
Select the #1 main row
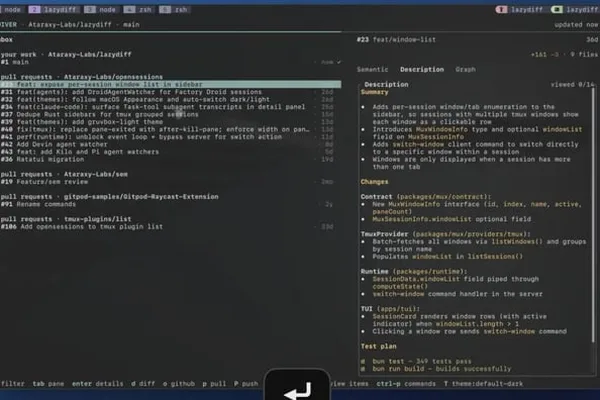pyautogui.click(x=170, y=62)
